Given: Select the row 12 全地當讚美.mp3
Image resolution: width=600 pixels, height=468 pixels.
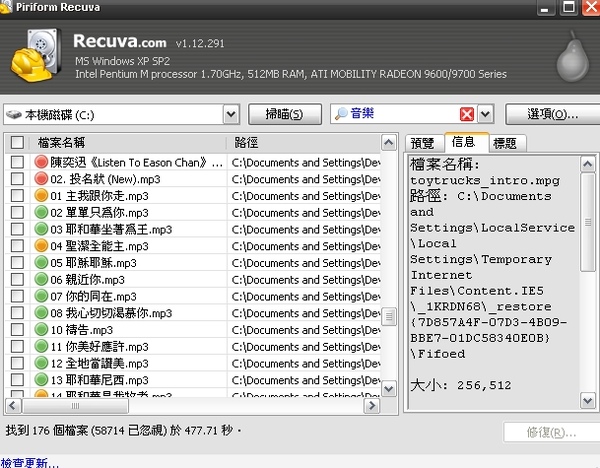Looking at the screenshot, I should tap(193, 363).
